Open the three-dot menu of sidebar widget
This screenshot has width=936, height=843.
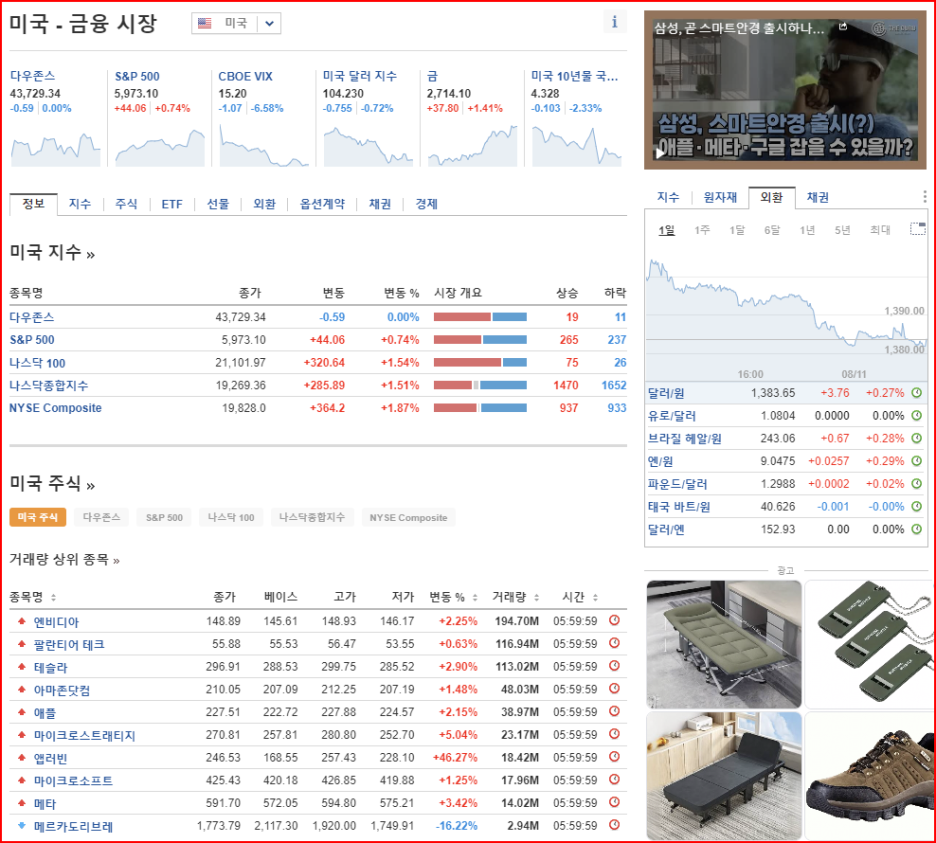(924, 196)
